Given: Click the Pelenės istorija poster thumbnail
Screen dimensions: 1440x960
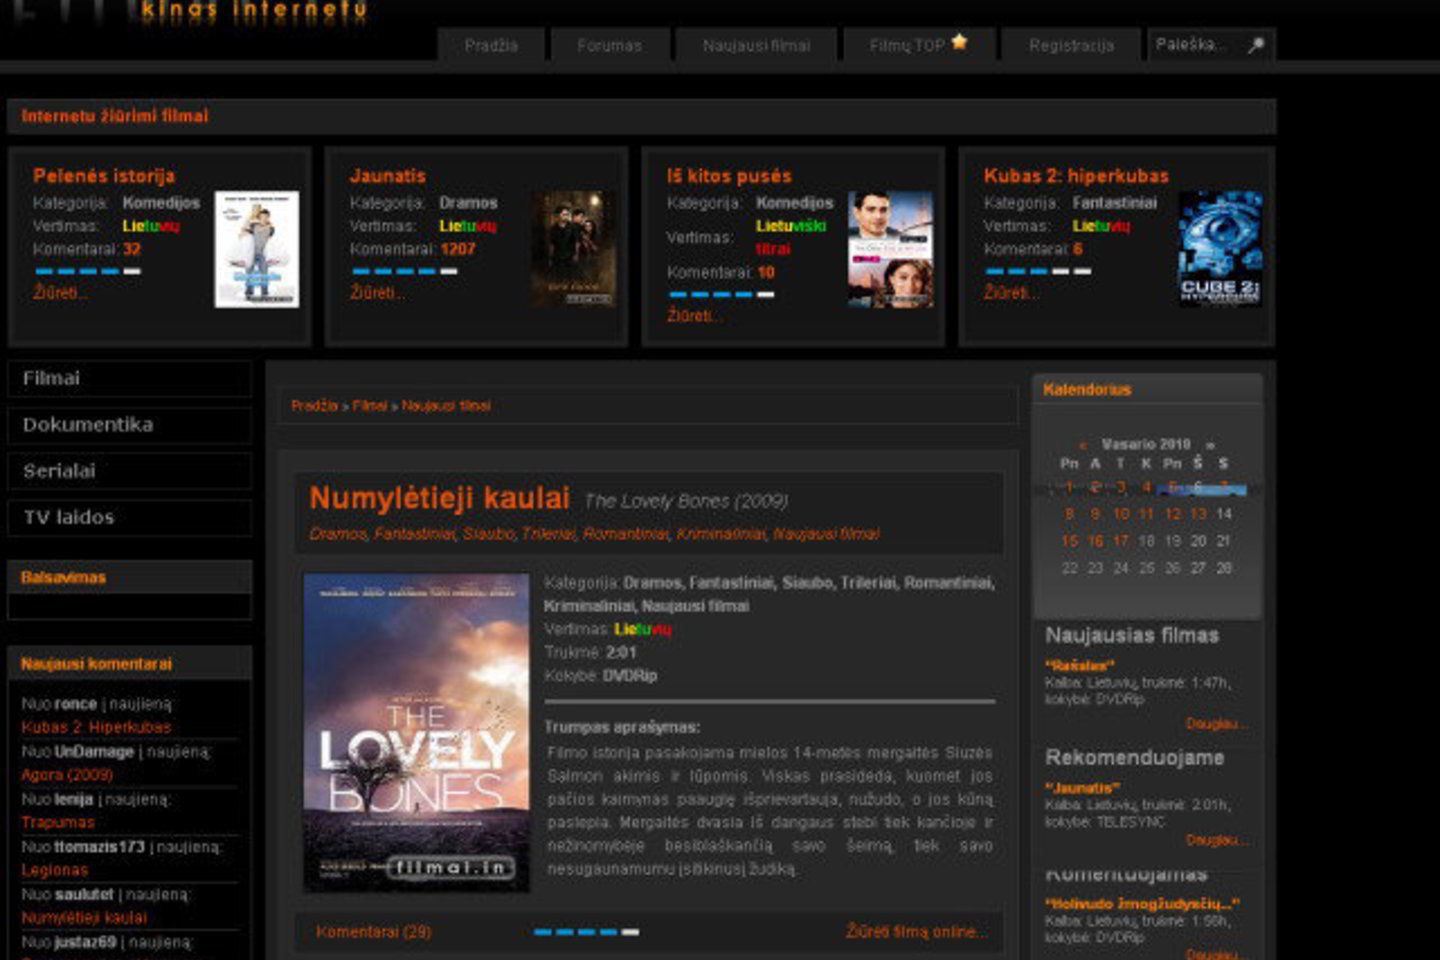Looking at the screenshot, I should (257, 249).
